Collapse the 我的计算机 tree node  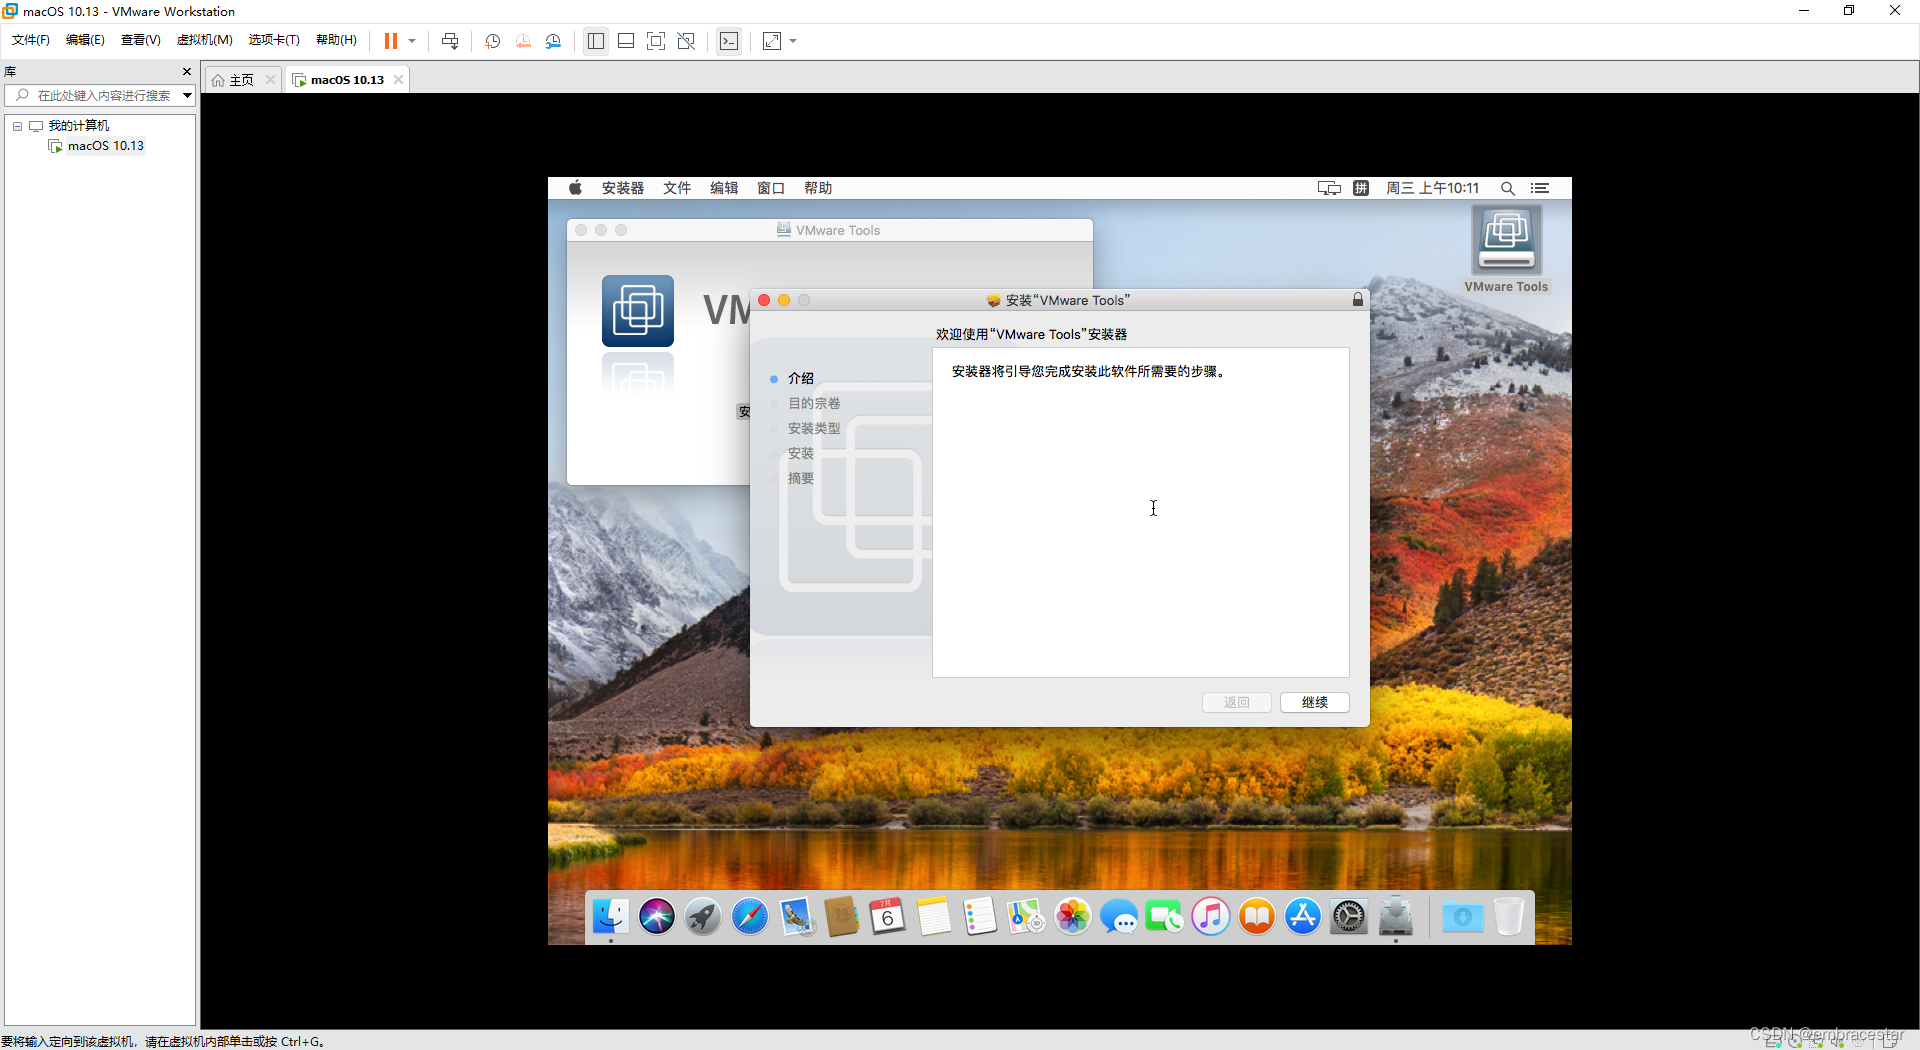pyautogui.click(x=17, y=126)
